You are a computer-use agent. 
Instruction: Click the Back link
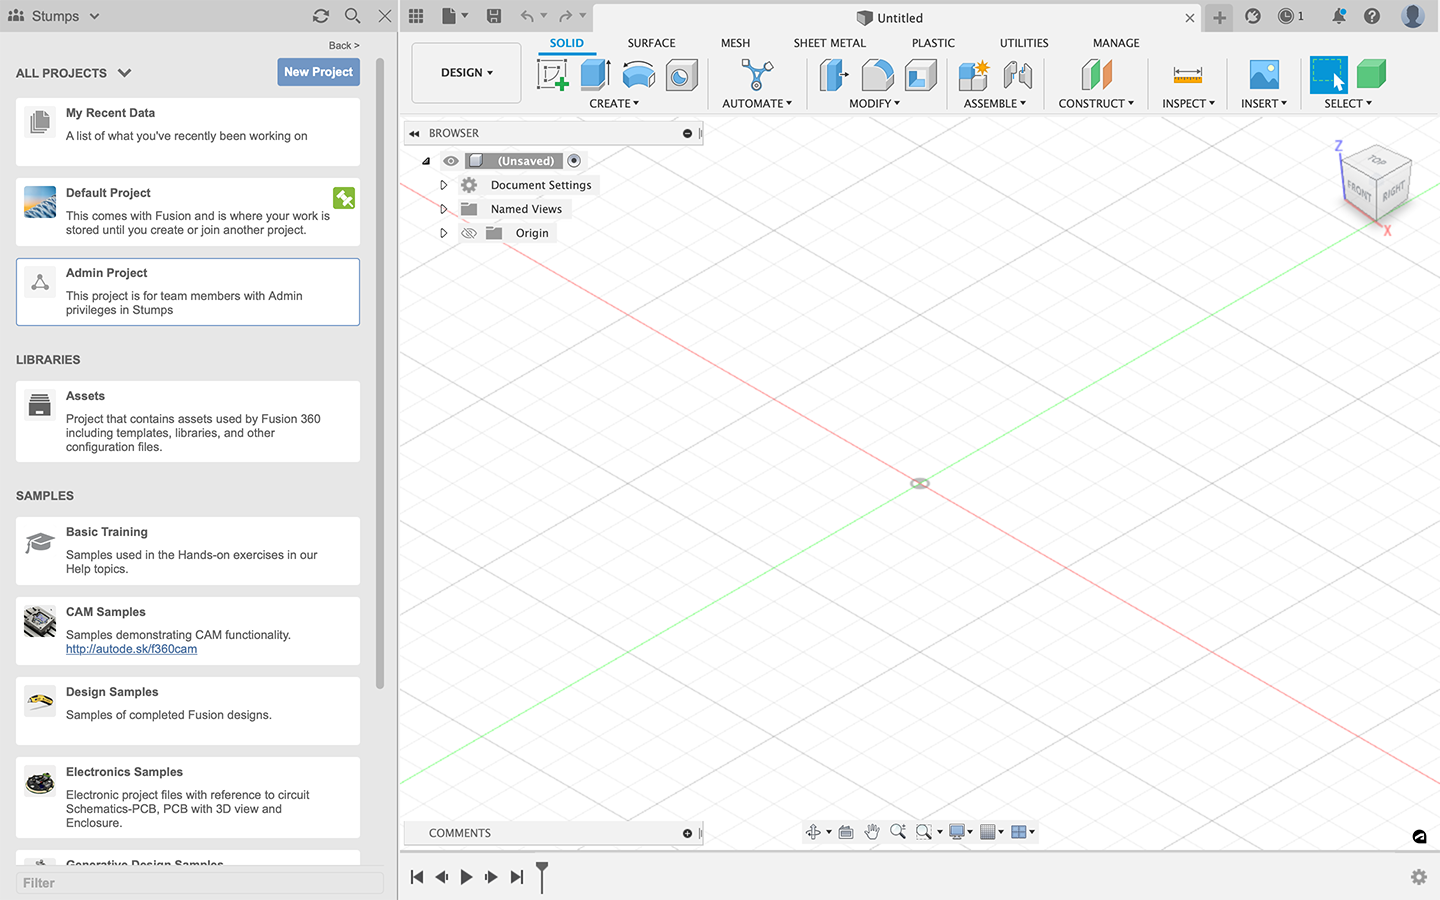click(x=344, y=46)
